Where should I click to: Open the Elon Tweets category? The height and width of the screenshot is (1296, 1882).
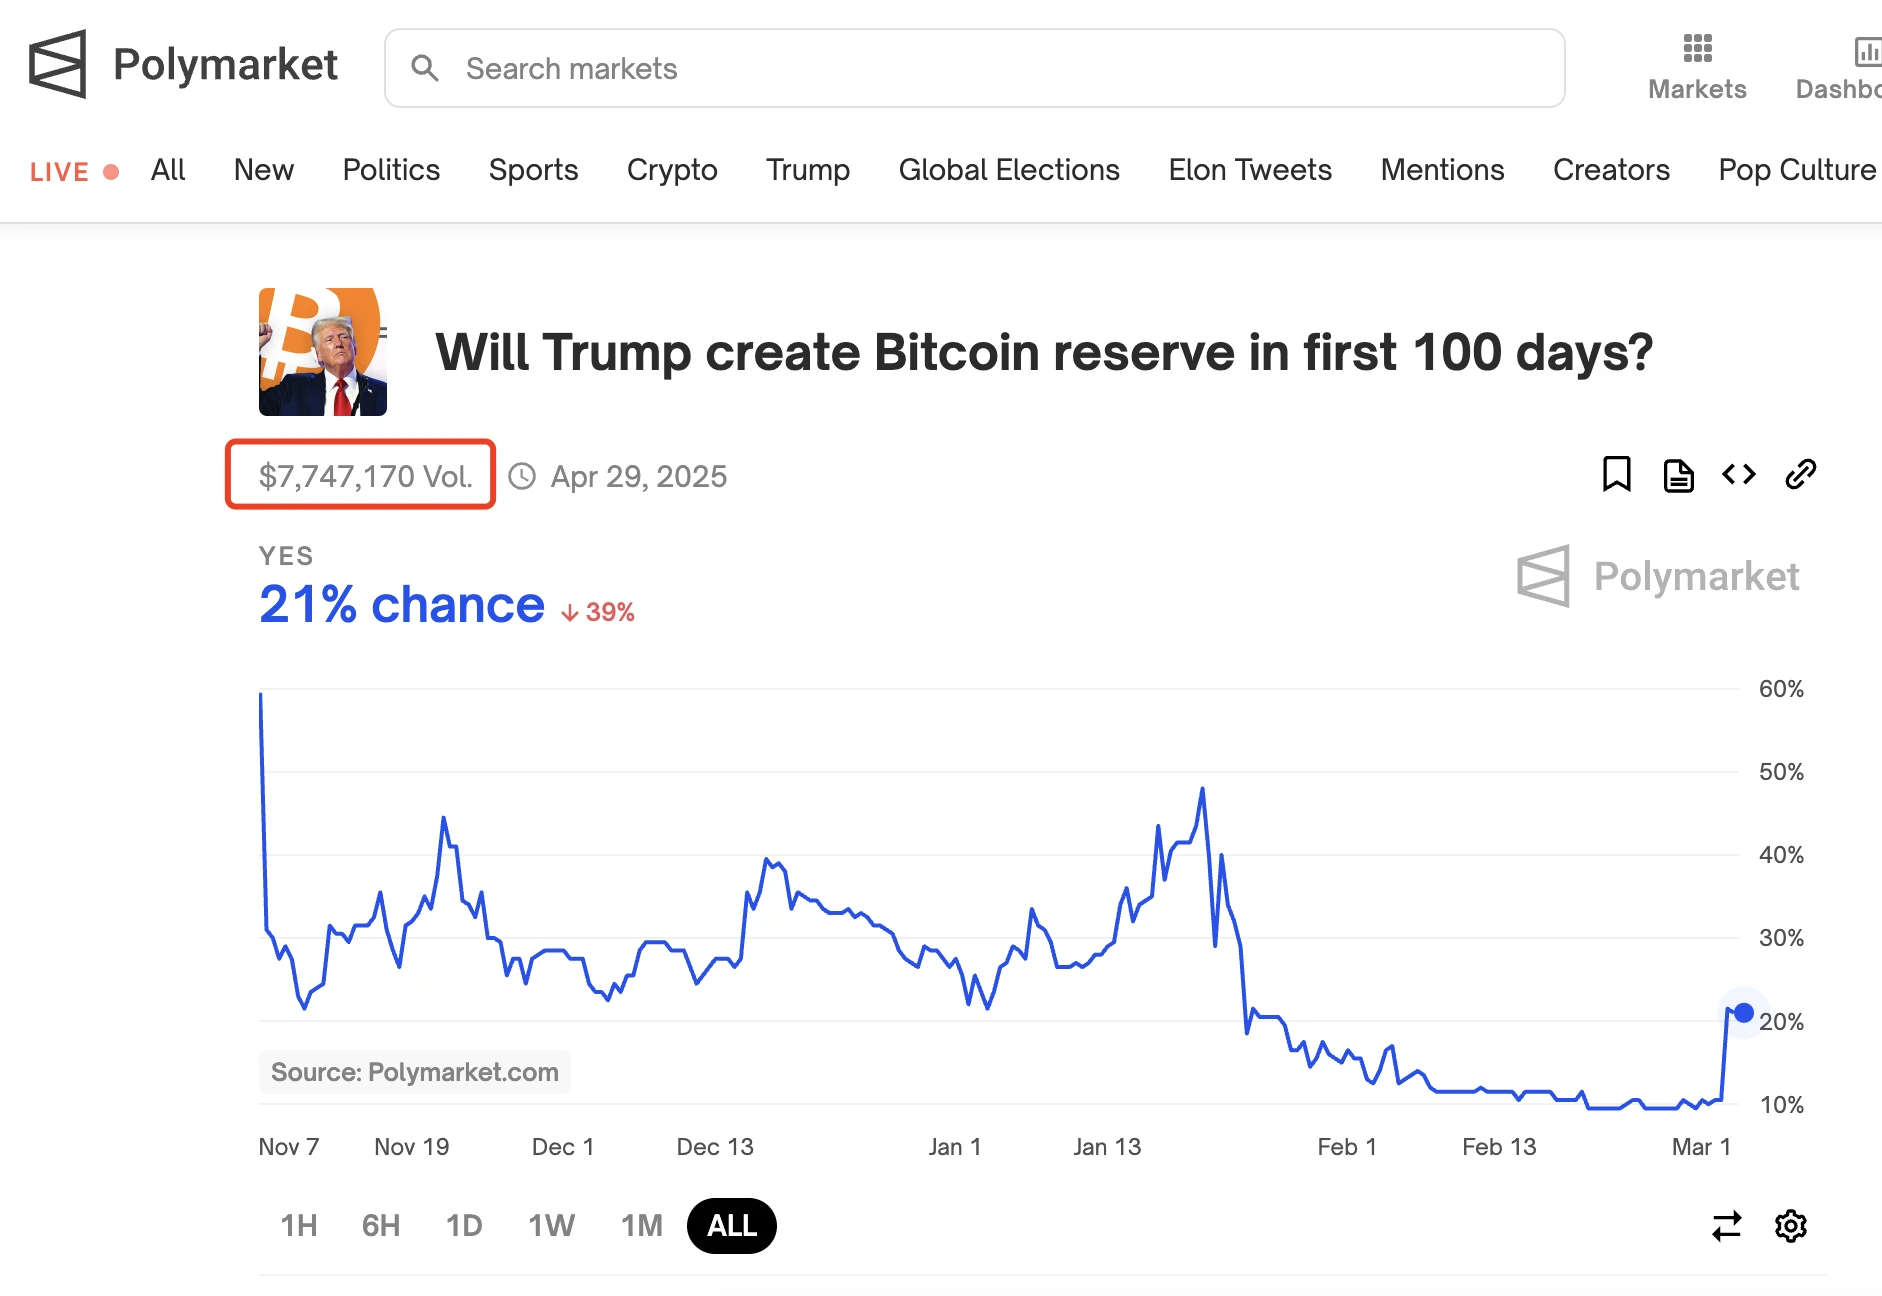1250,170
